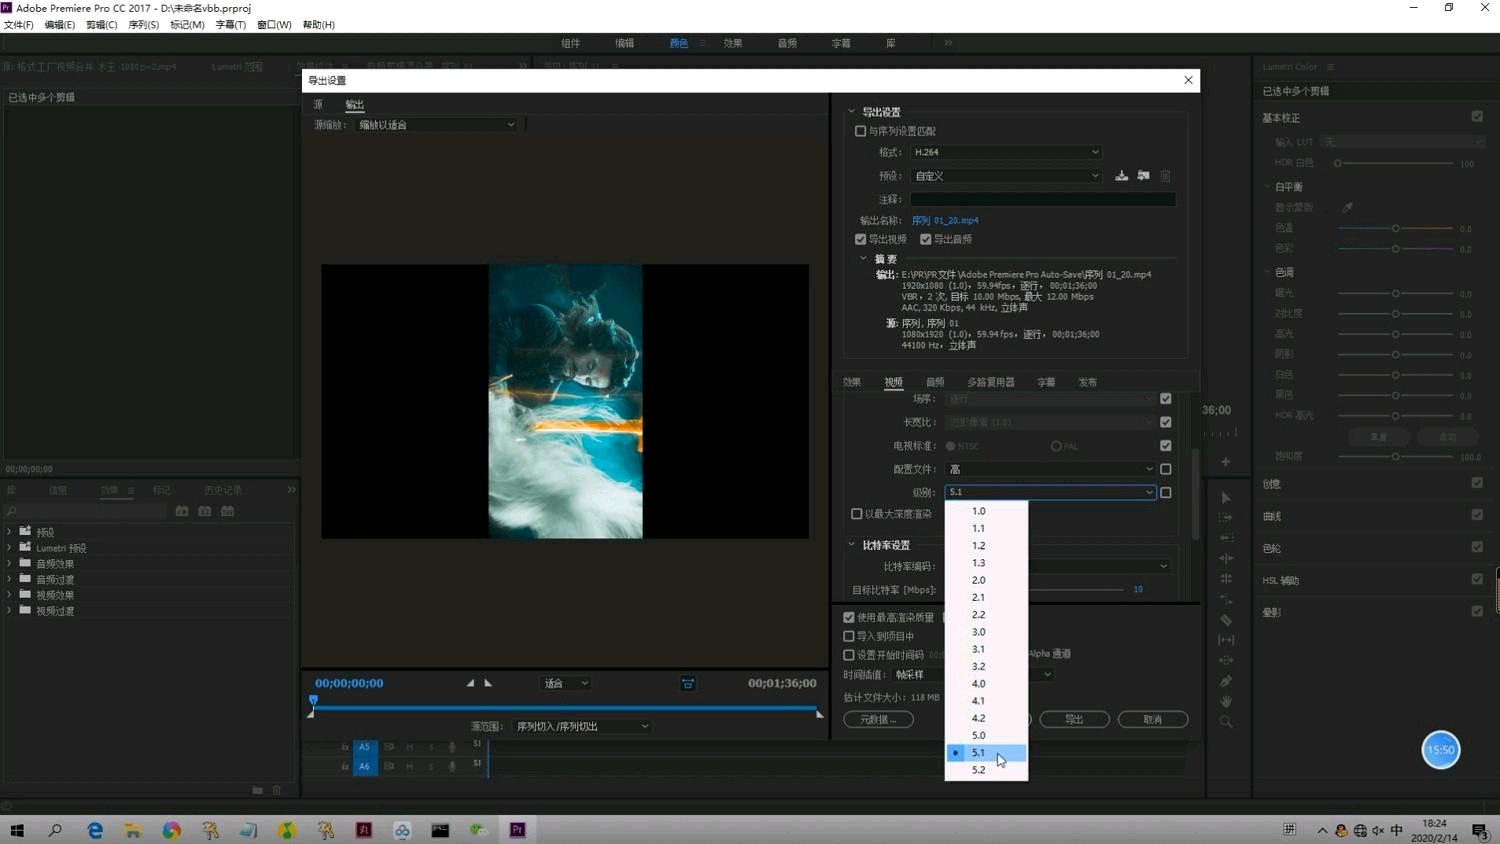Enable match sequence settings checkbox
Image resolution: width=1500 pixels, height=844 pixels.
(860, 131)
